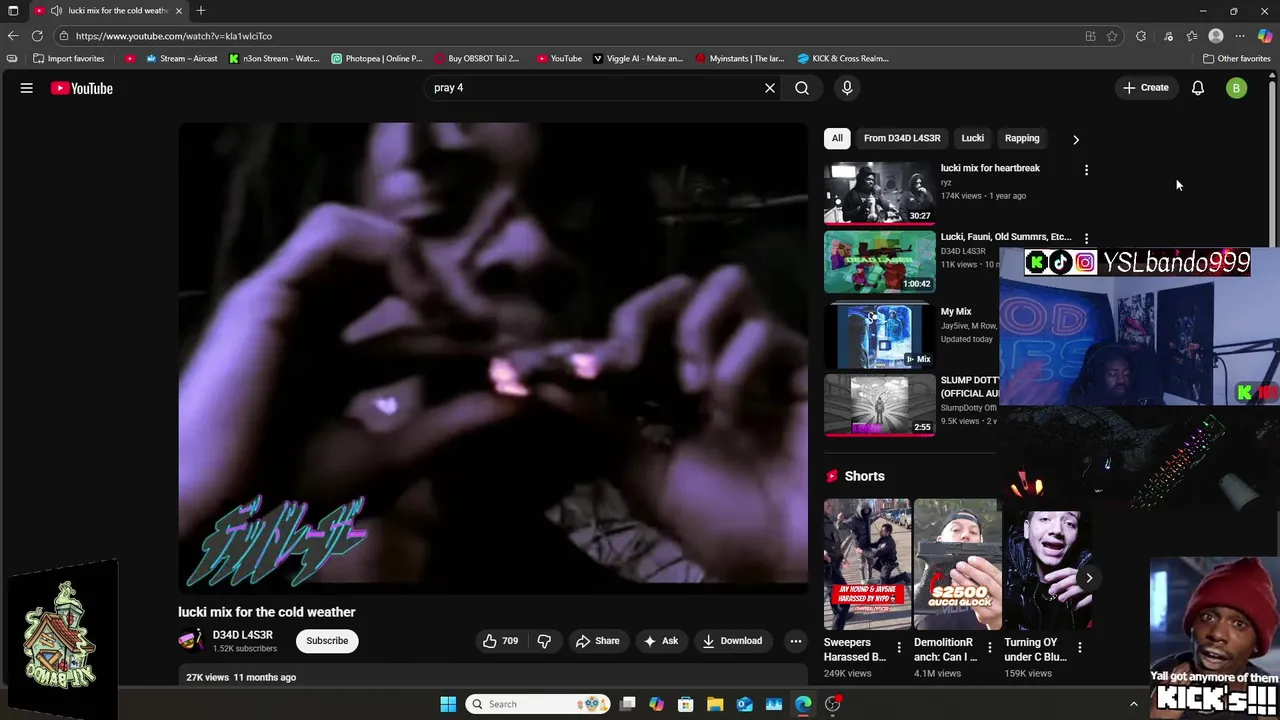Open Photopea bookmark
Screen dimensions: 1280x720
(x=378, y=58)
